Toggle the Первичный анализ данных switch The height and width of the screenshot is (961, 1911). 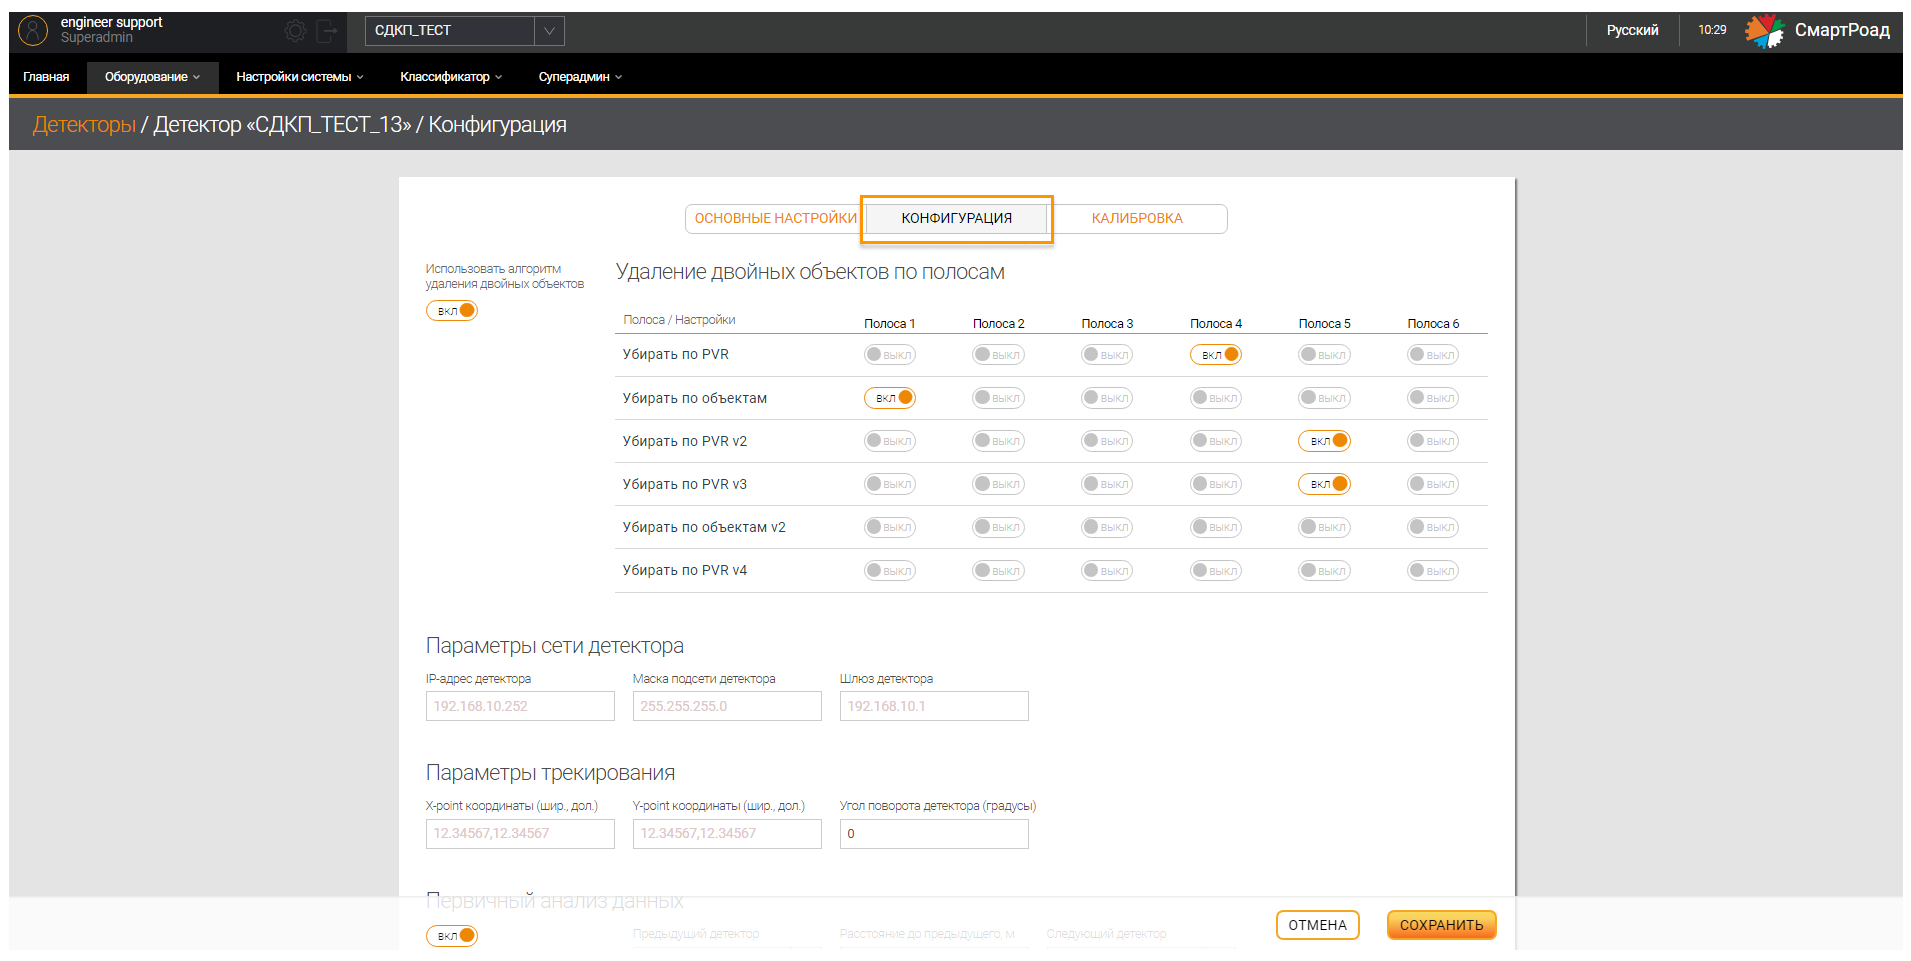click(452, 936)
